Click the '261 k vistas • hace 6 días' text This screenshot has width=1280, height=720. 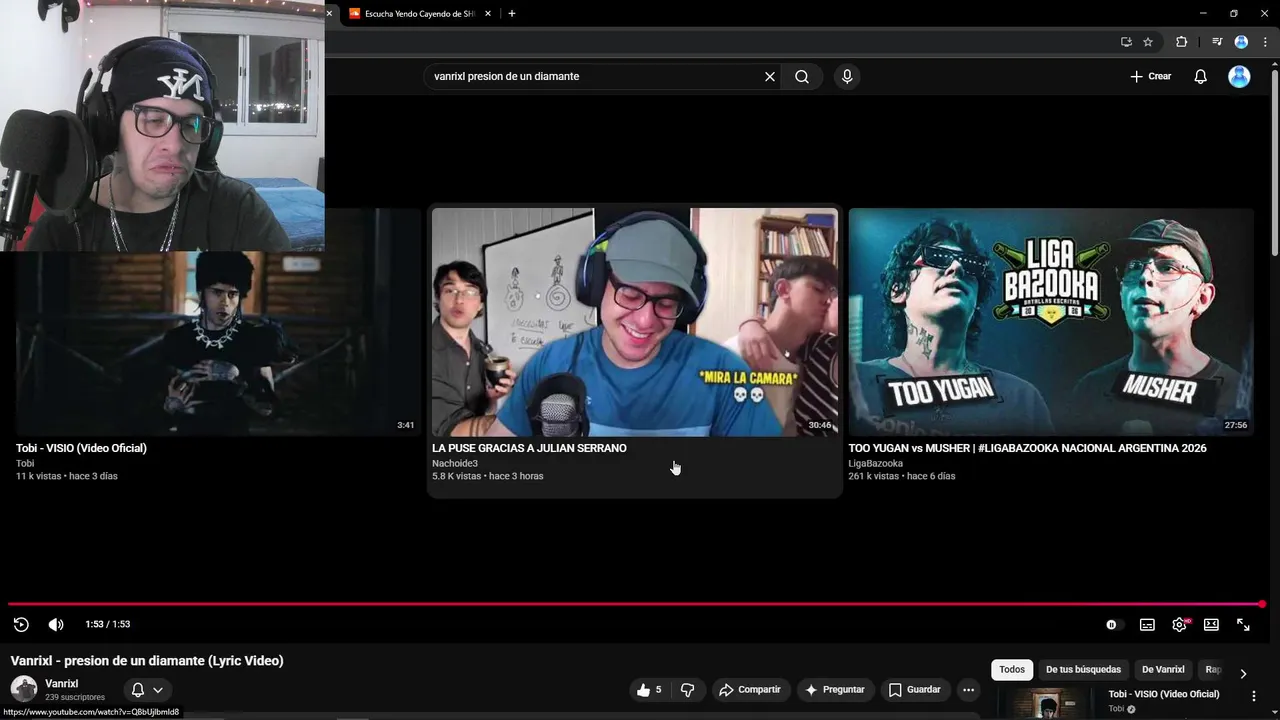tap(902, 476)
